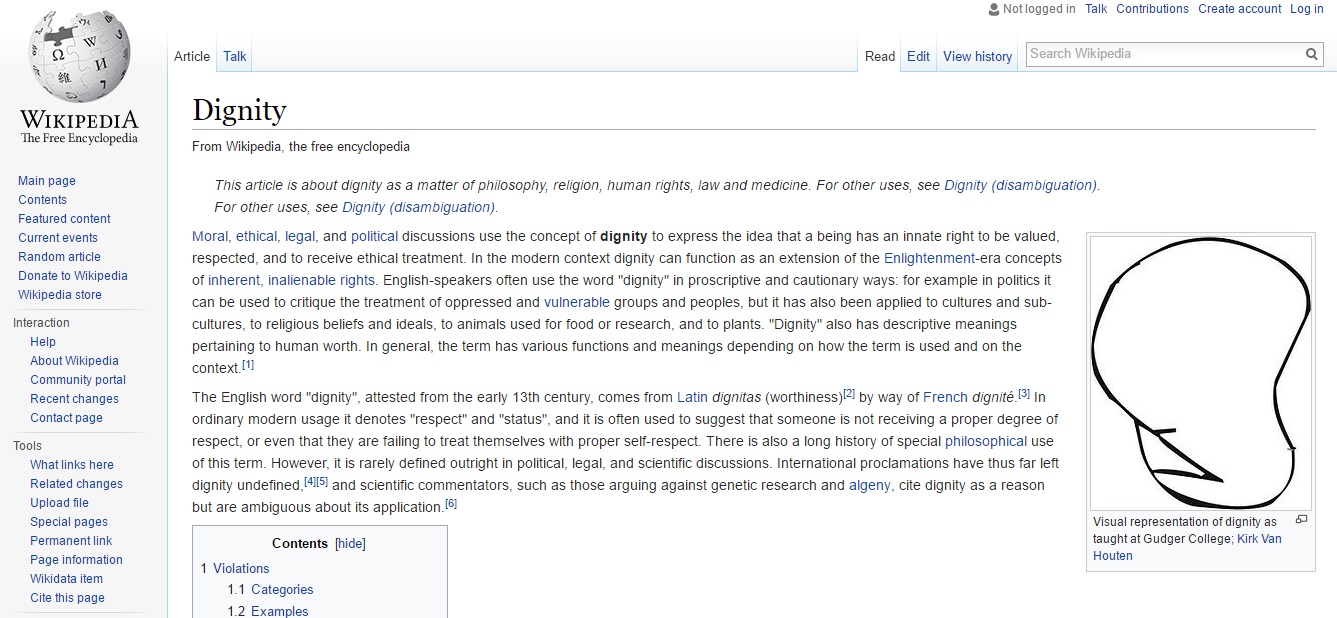Click the enlarge icon on image caption
Viewport: 1337px width, 618px height.
click(1301, 519)
